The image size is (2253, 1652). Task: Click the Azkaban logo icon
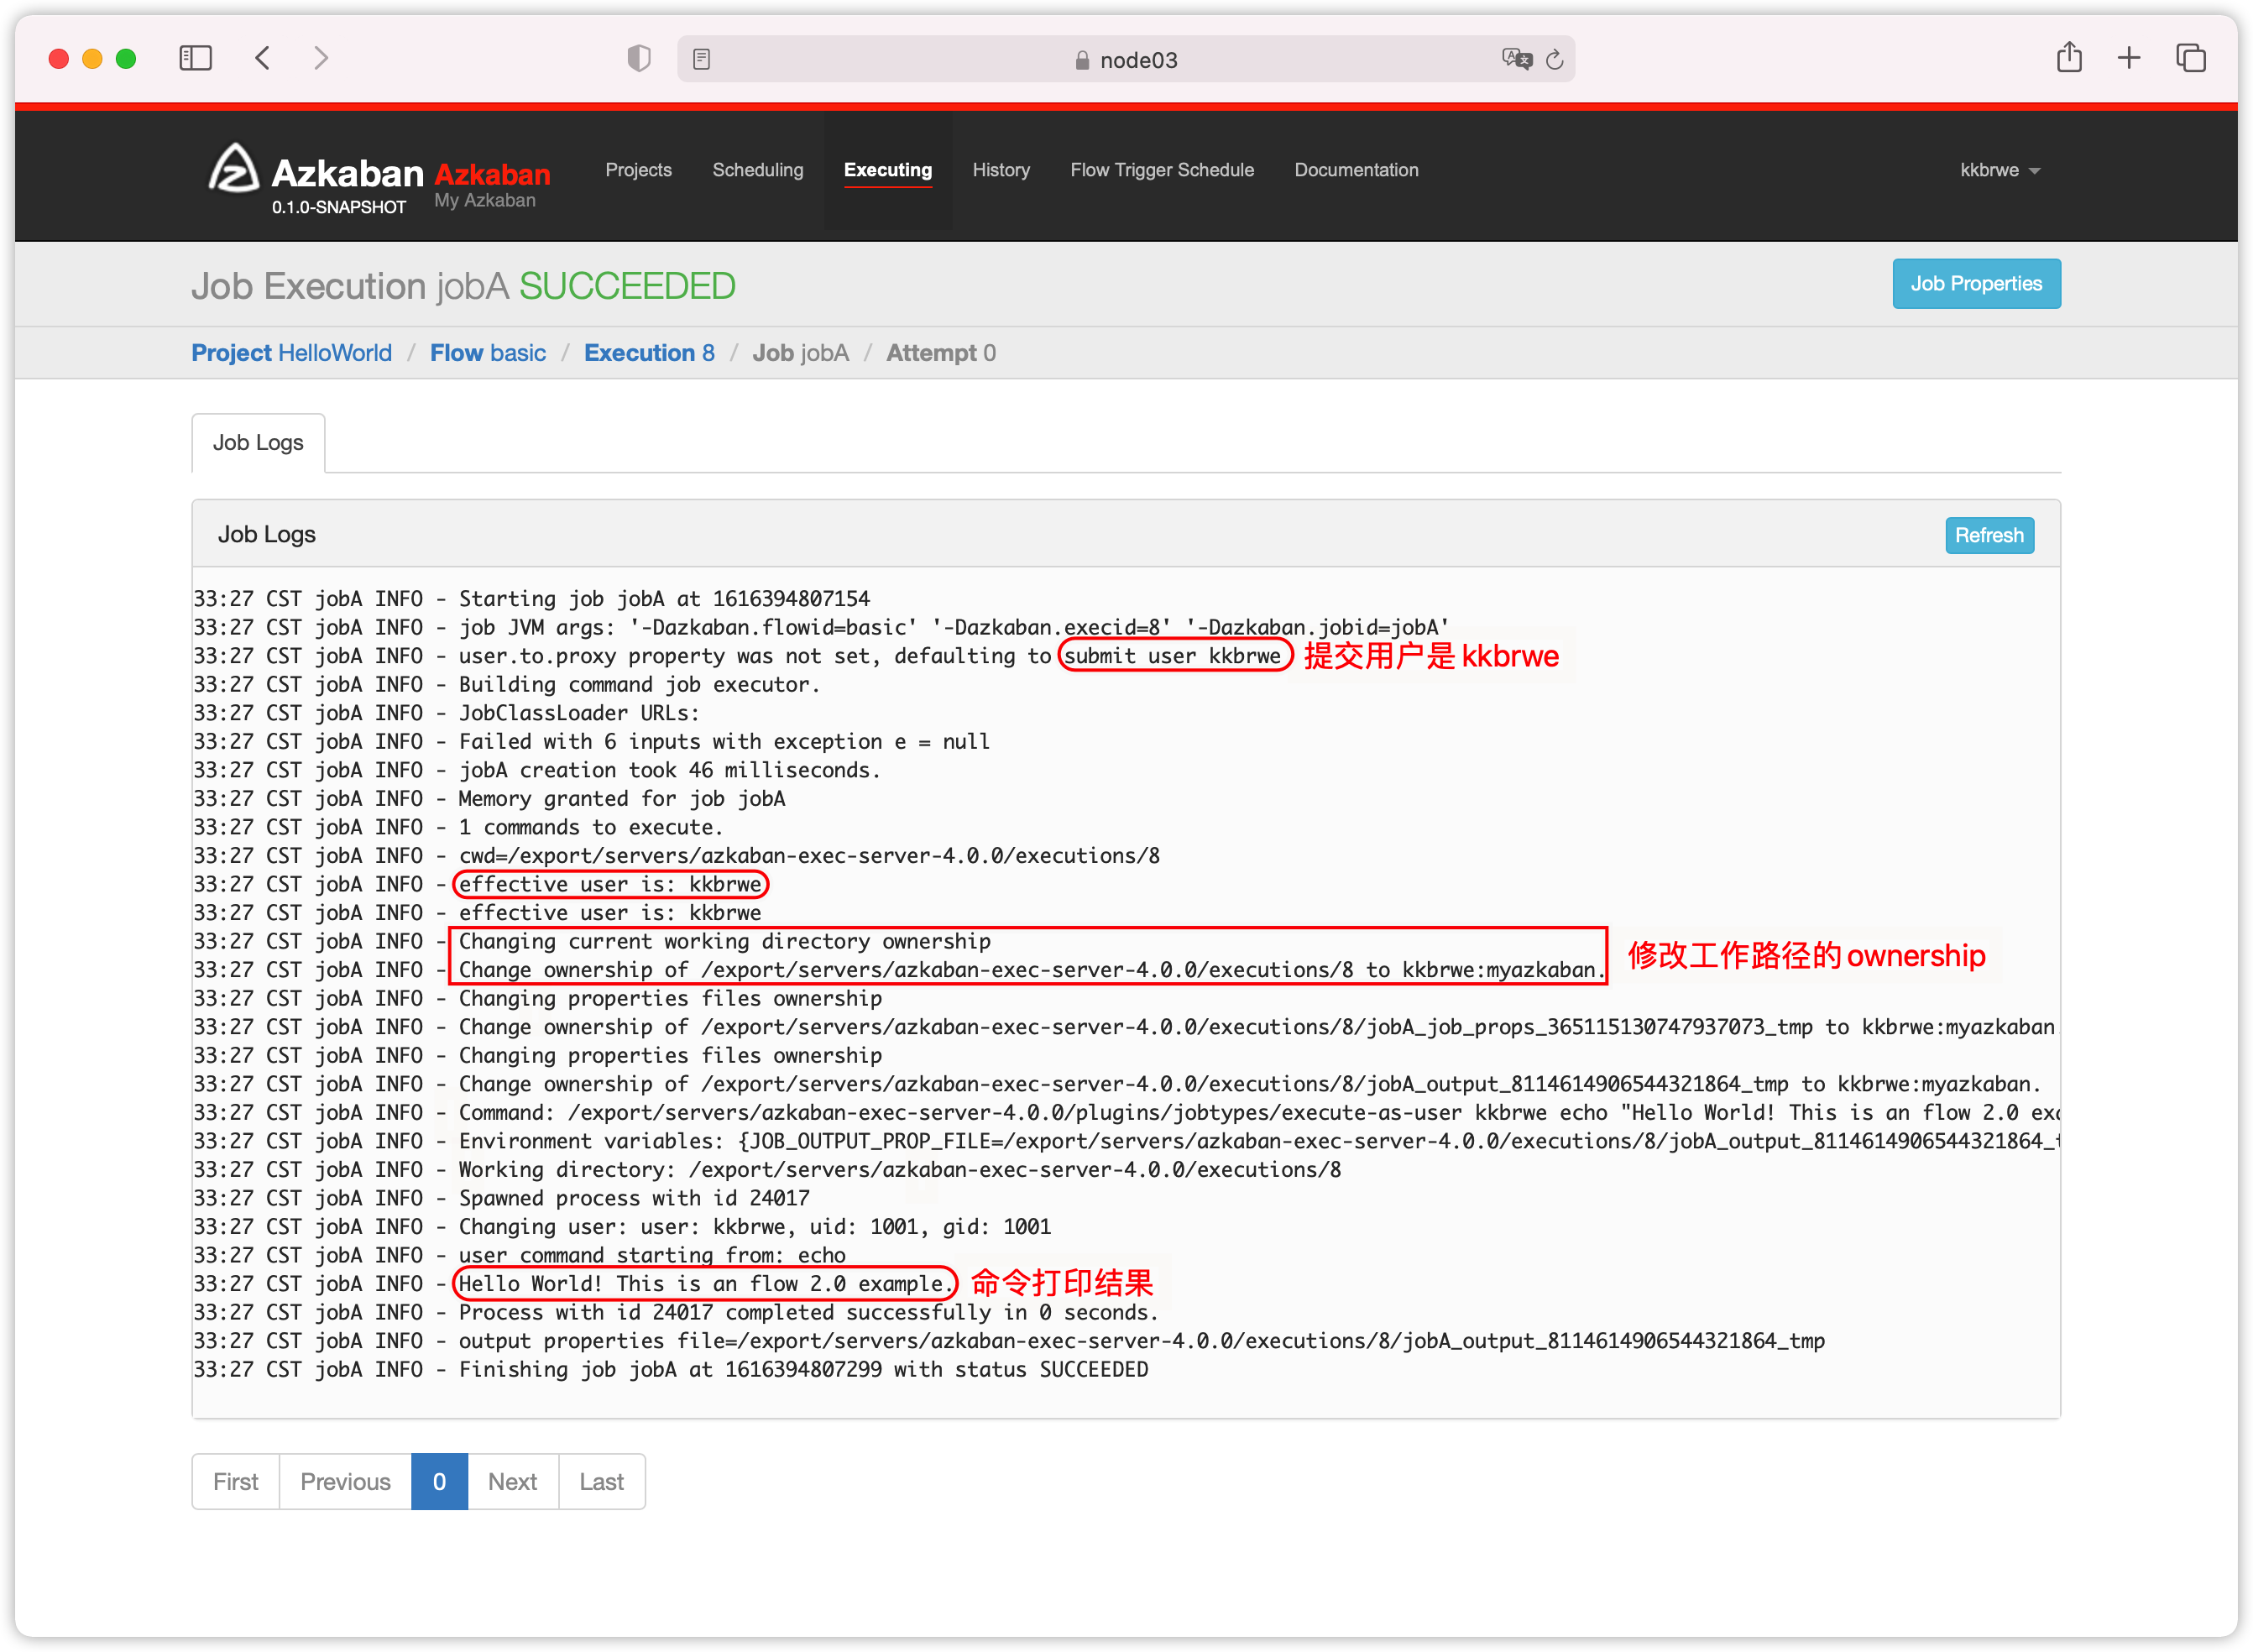[234, 168]
